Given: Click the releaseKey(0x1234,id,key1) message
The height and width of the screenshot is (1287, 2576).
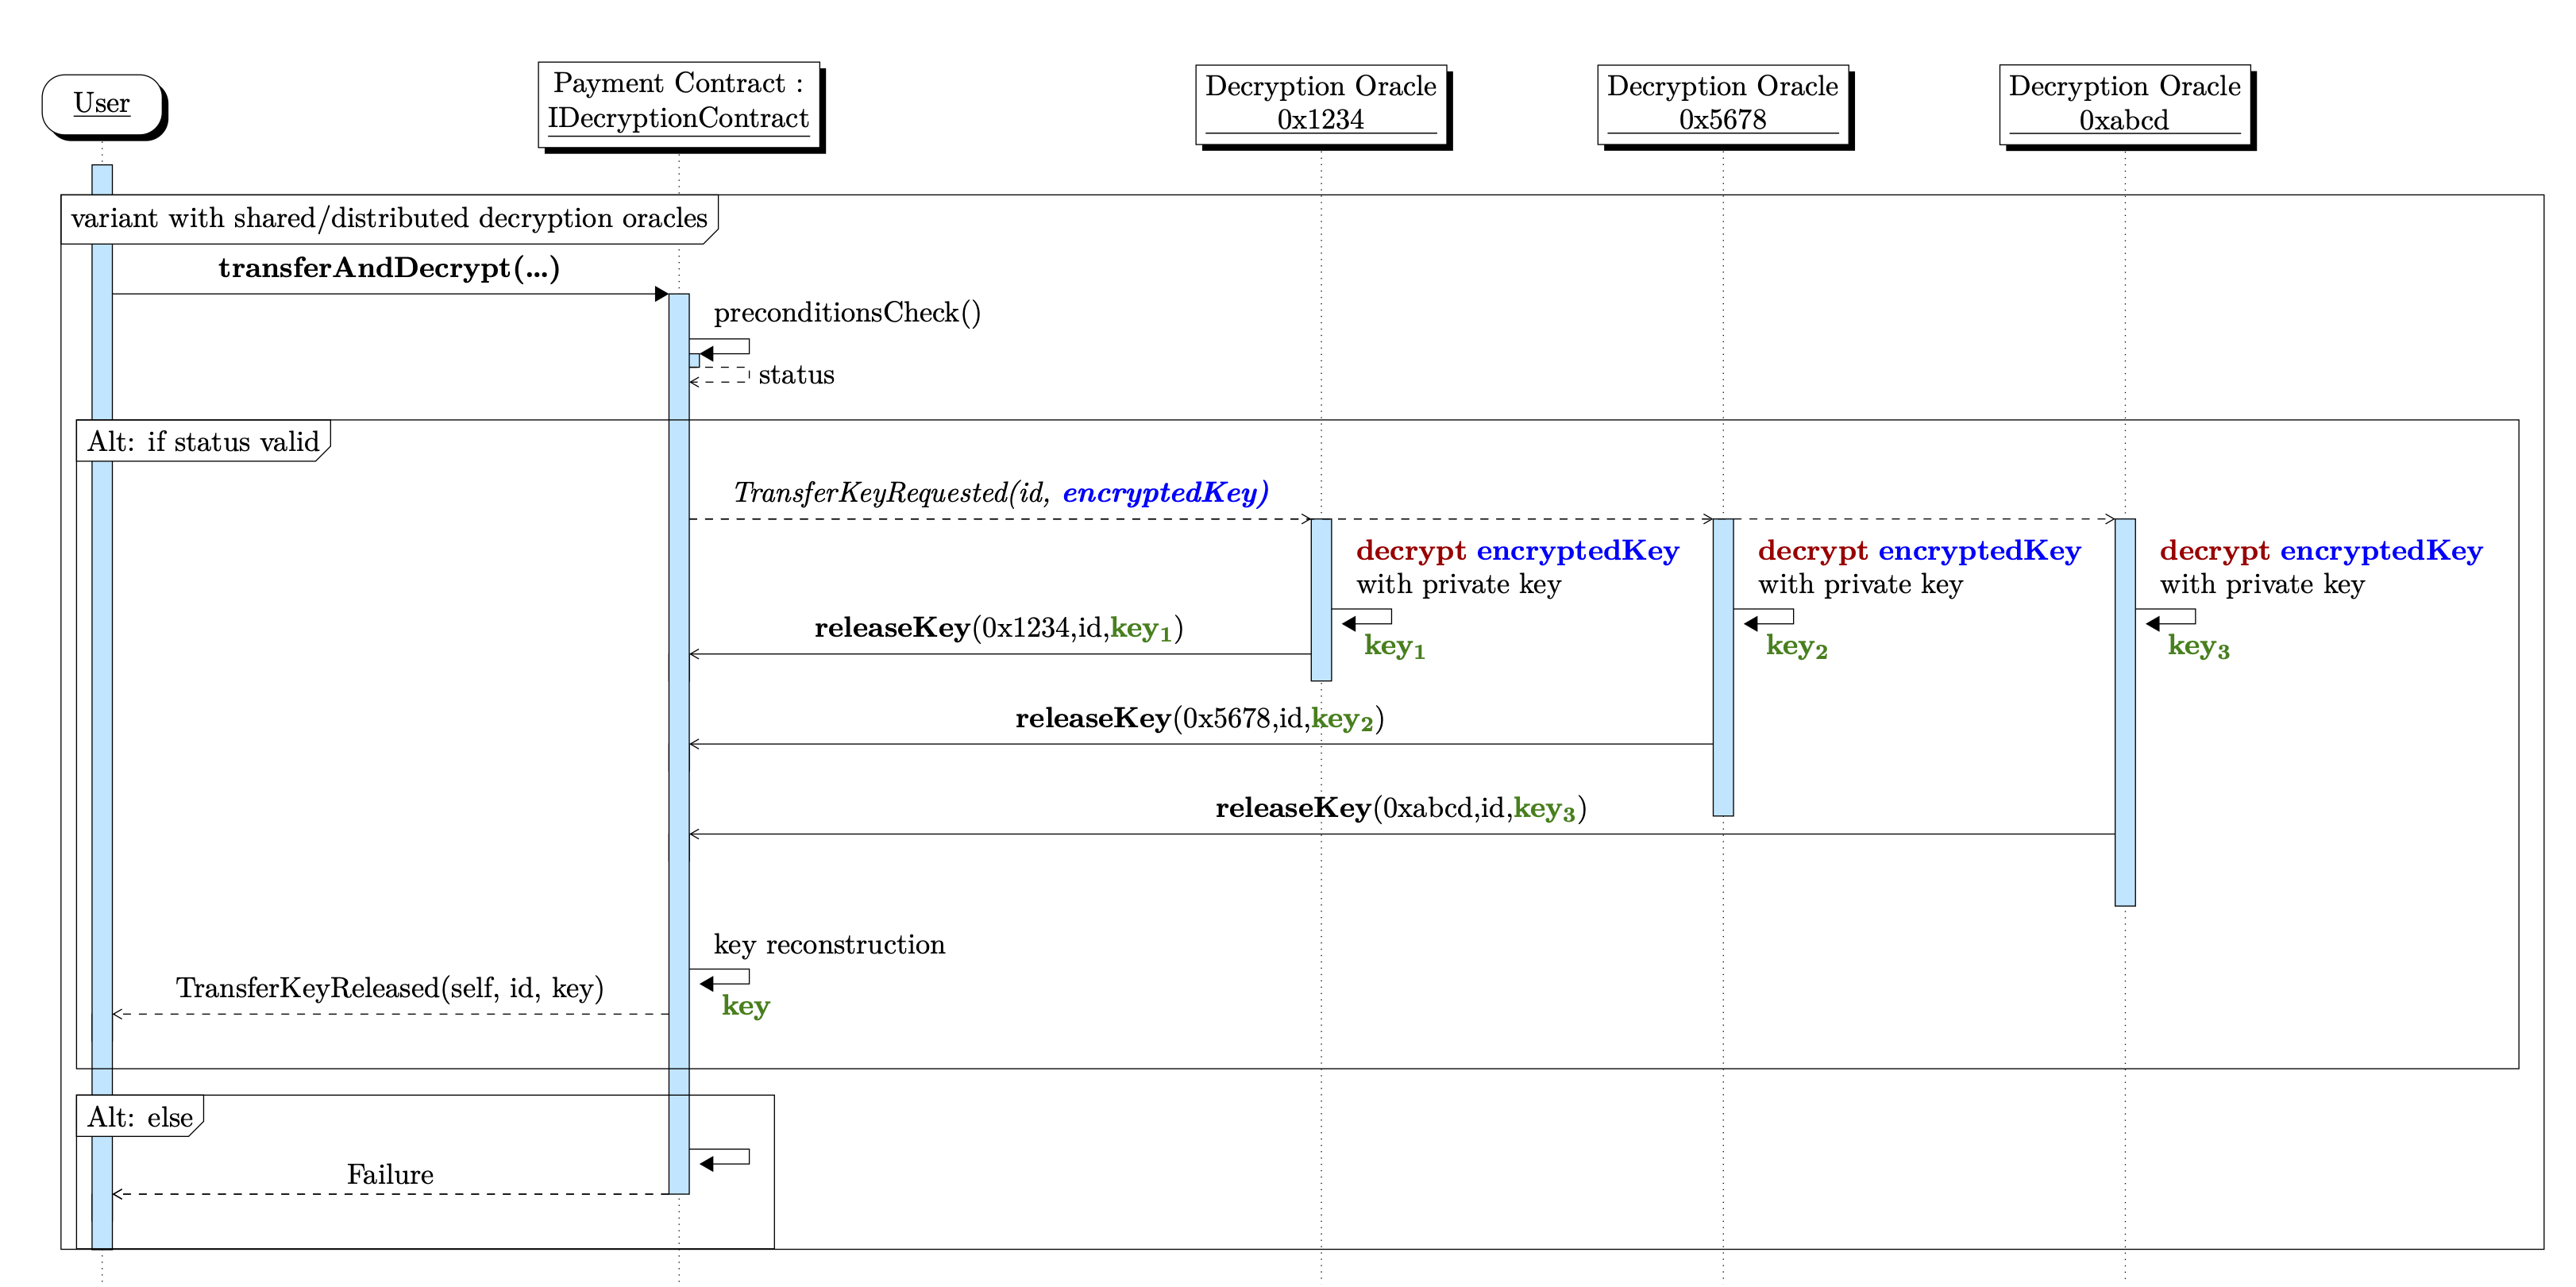Looking at the screenshot, I should [x=998, y=628].
